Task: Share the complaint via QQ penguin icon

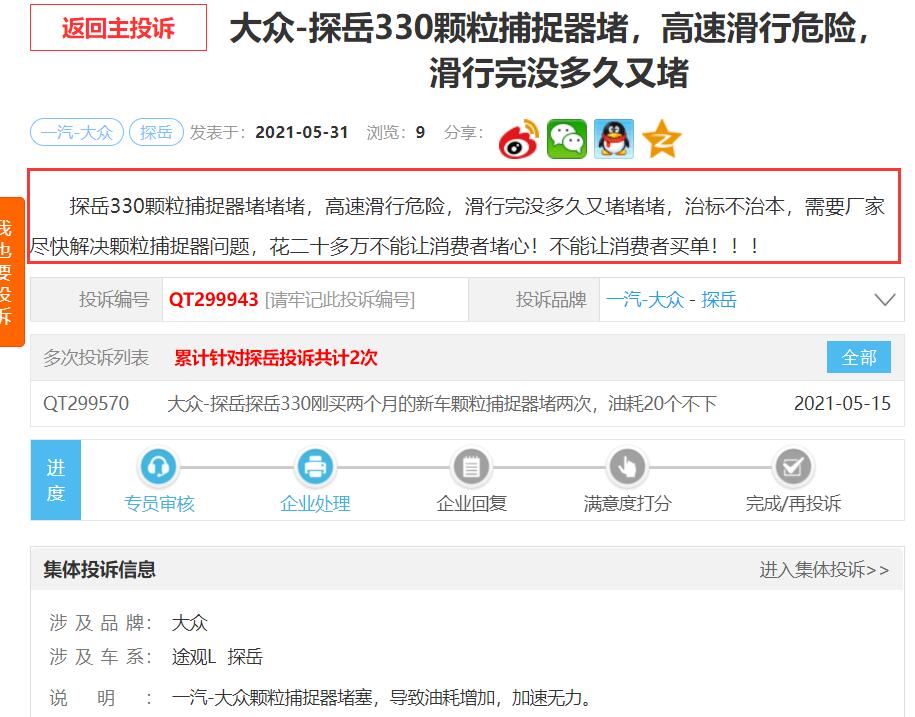Action: 614,139
